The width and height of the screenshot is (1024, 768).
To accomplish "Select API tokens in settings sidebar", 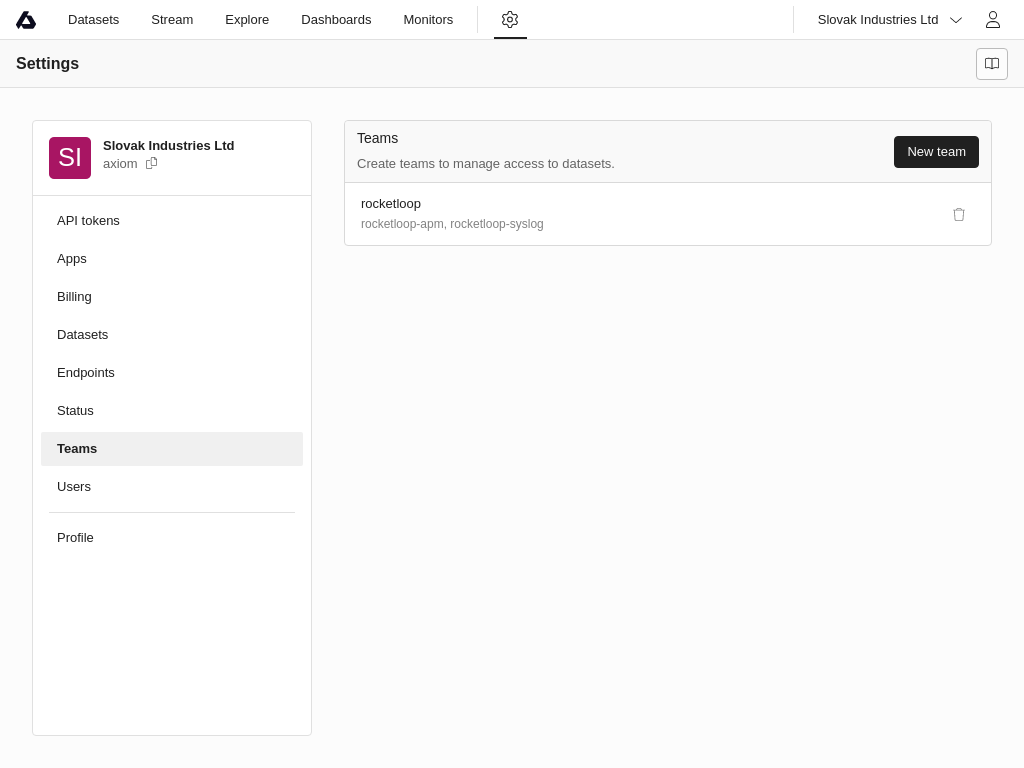I will click(88, 221).
